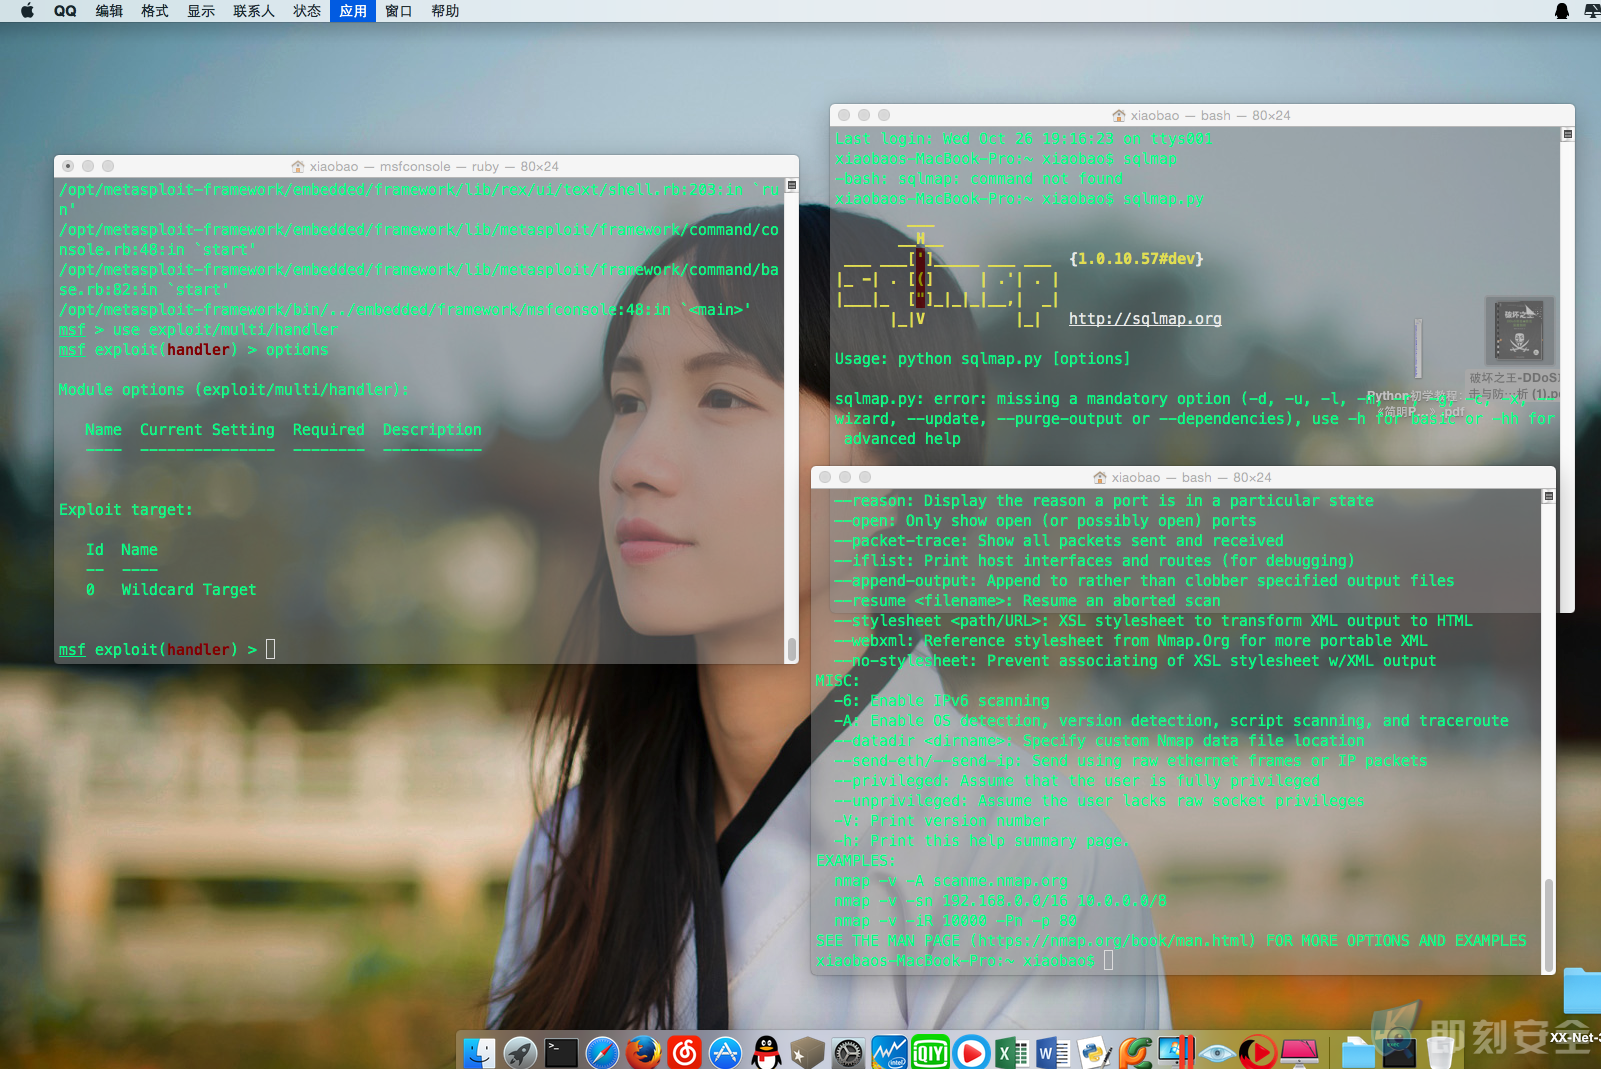Launch Microsoft Word from Dock
This screenshot has height=1069, width=1601.
coord(1053,1052)
